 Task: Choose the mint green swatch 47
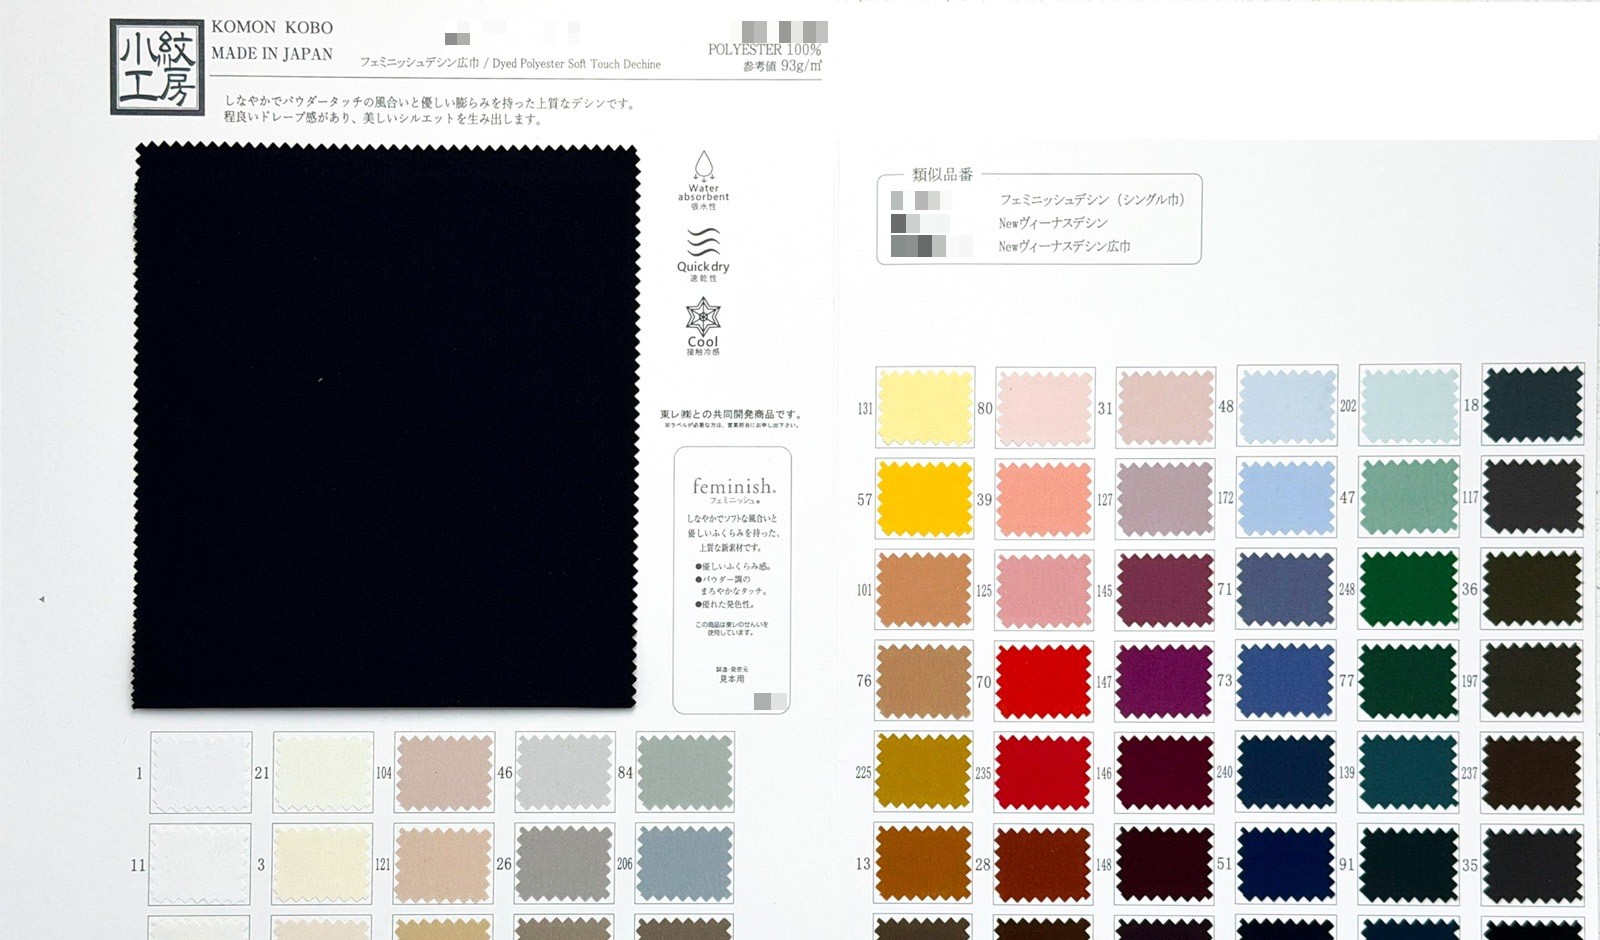[x=1409, y=497]
